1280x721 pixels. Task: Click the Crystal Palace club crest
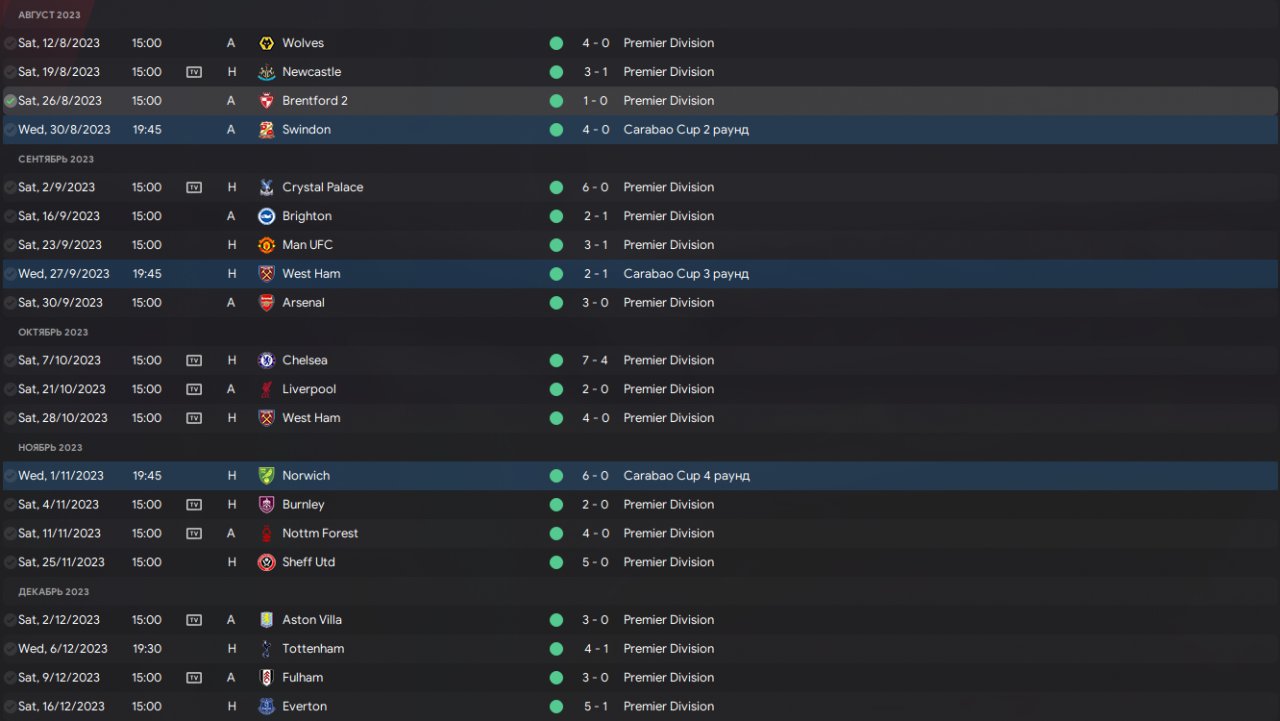[266, 187]
